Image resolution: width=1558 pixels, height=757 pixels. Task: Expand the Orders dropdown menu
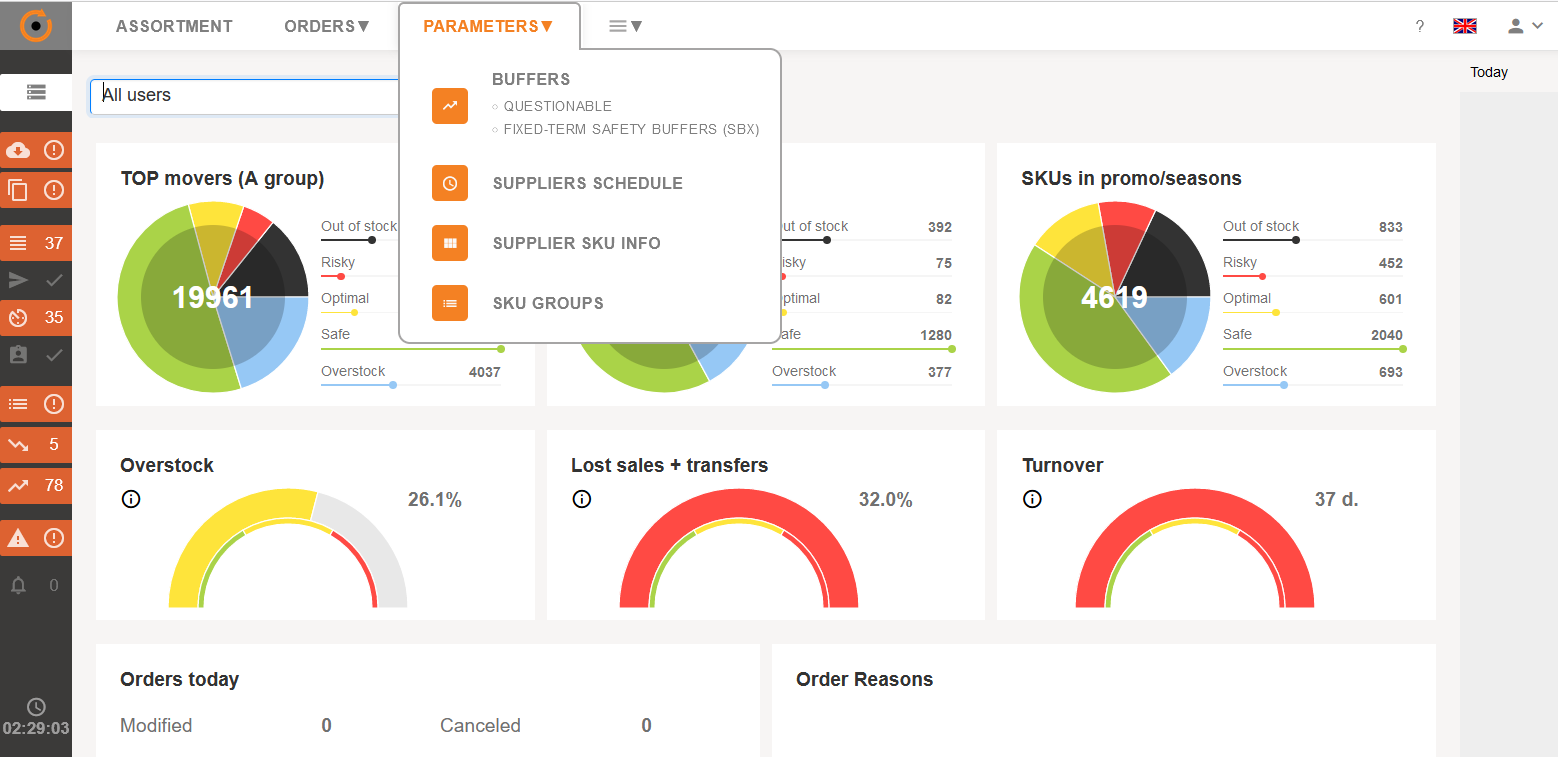point(327,27)
